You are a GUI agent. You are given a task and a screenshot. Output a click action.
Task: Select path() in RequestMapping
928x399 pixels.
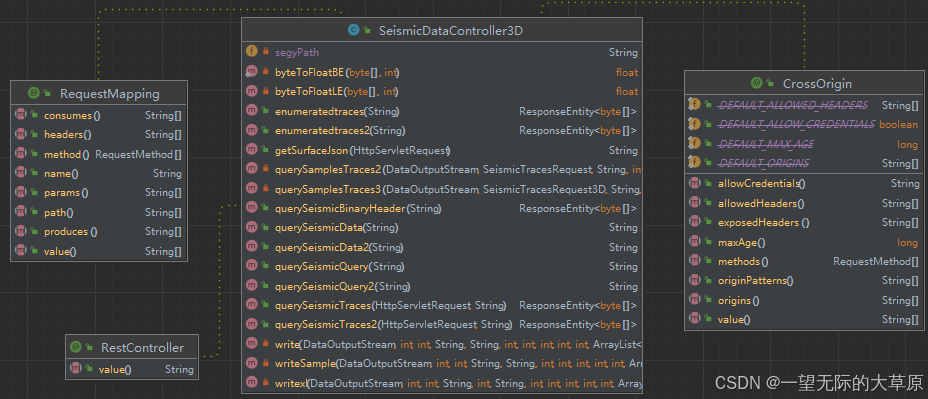coord(99,212)
